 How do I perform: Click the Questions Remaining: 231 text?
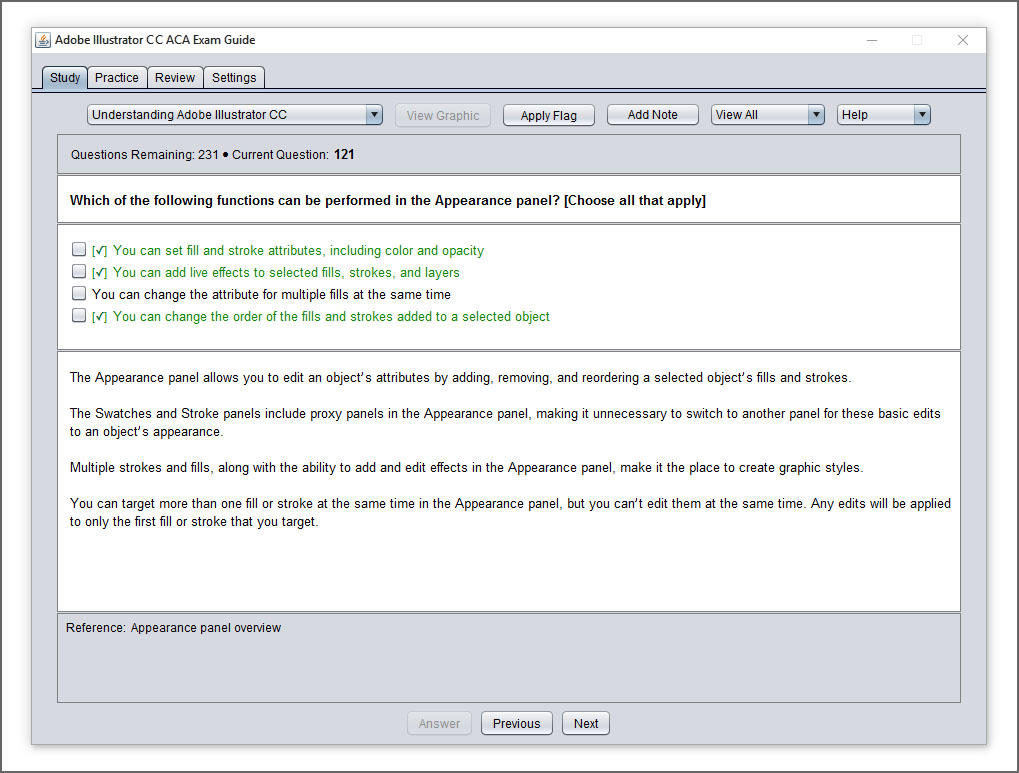(145, 155)
